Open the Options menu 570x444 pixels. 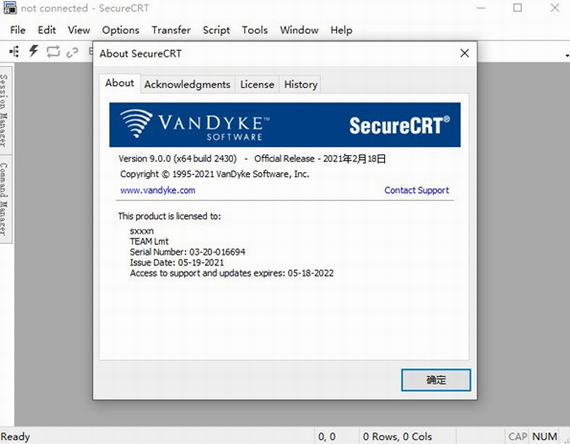(x=121, y=30)
